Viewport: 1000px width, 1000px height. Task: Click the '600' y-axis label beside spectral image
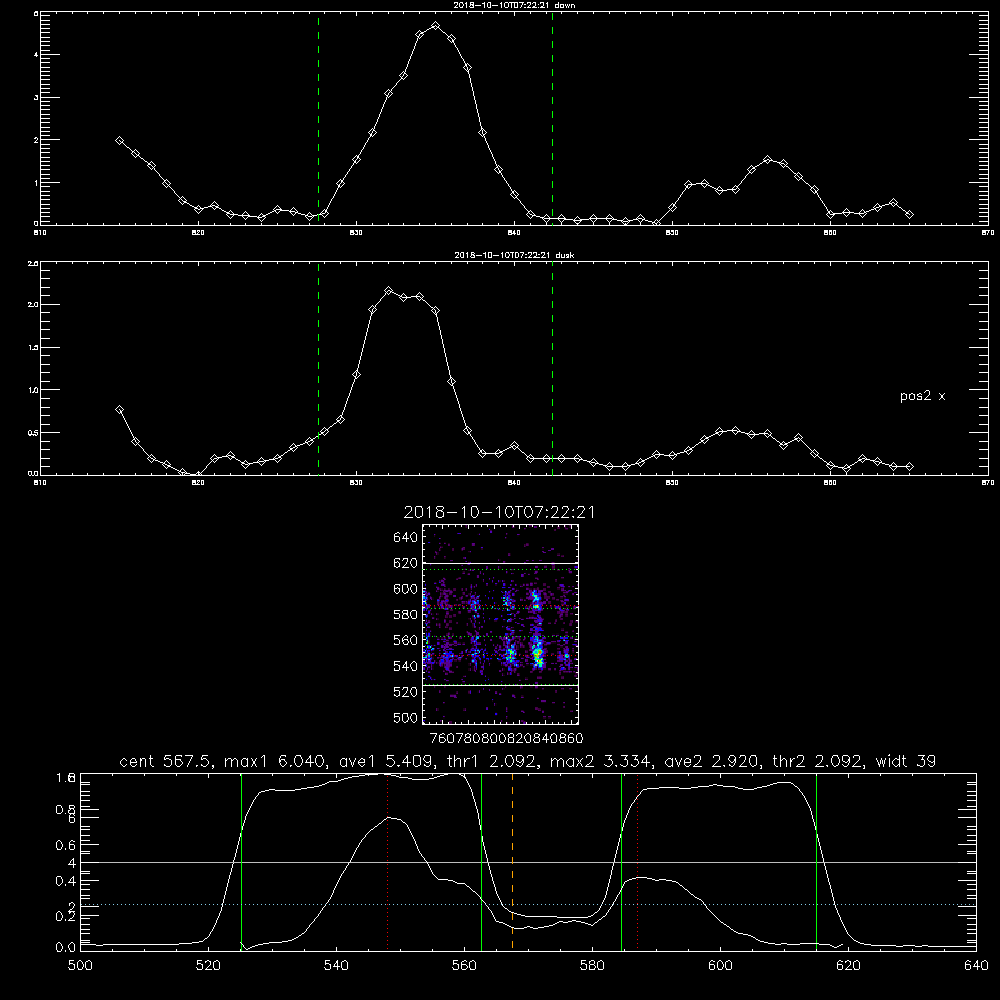point(405,589)
